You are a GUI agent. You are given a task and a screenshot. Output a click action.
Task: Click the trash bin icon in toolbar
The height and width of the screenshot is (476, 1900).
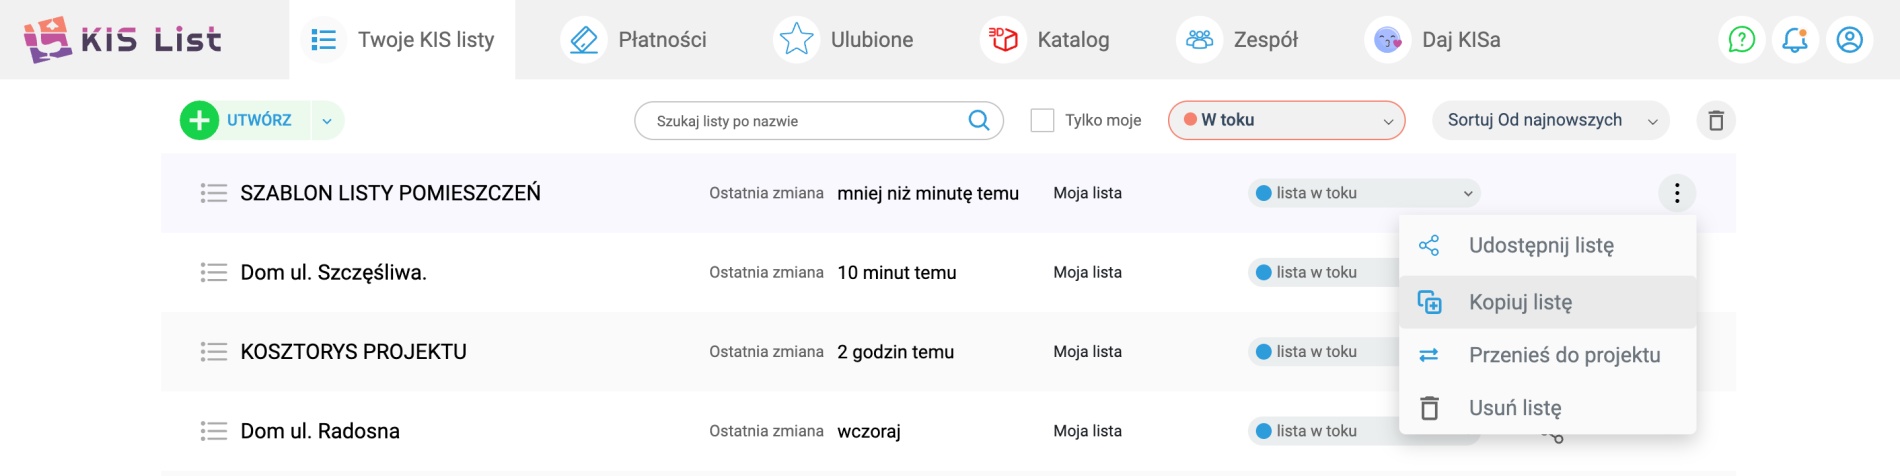point(1716,121)
